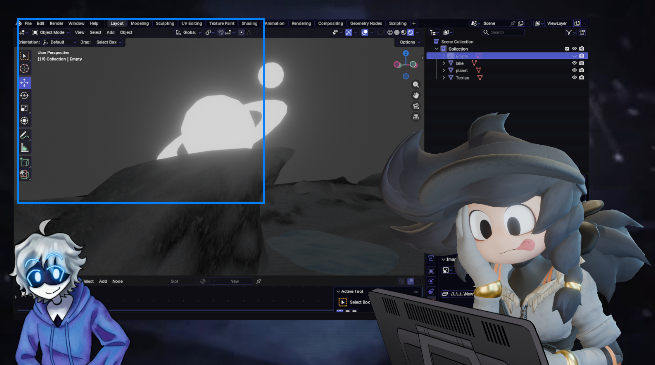Toggle Collection exclude checkbox in the Outliner
This screenshot has width=655, height=365.
567,49
